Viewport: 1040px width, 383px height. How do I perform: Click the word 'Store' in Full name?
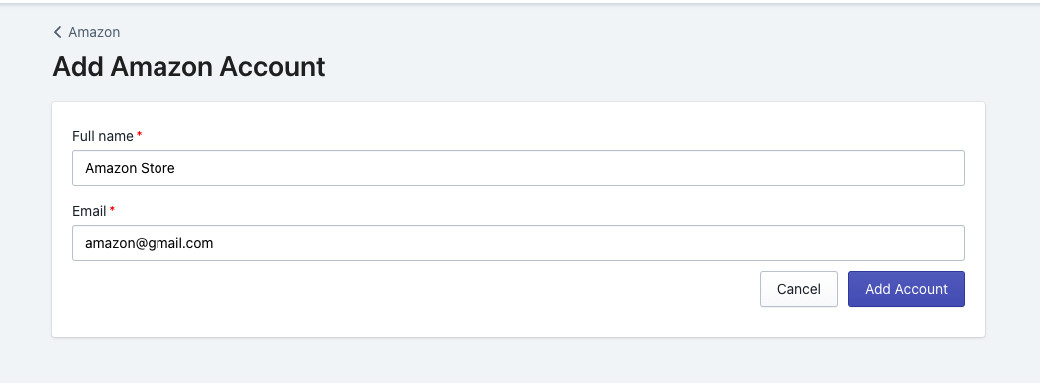tap(158, 168)
